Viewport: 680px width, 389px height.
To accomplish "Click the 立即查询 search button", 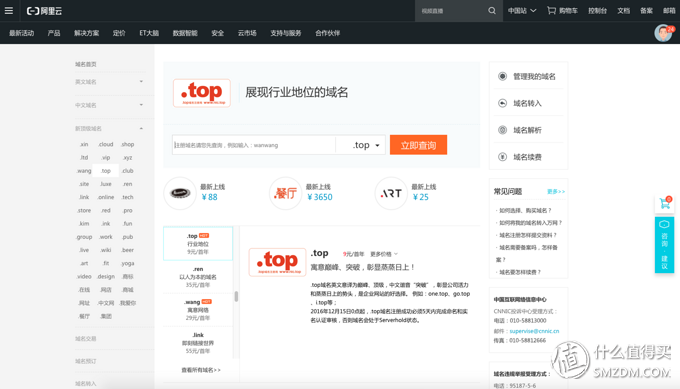I will pos(418,145).
